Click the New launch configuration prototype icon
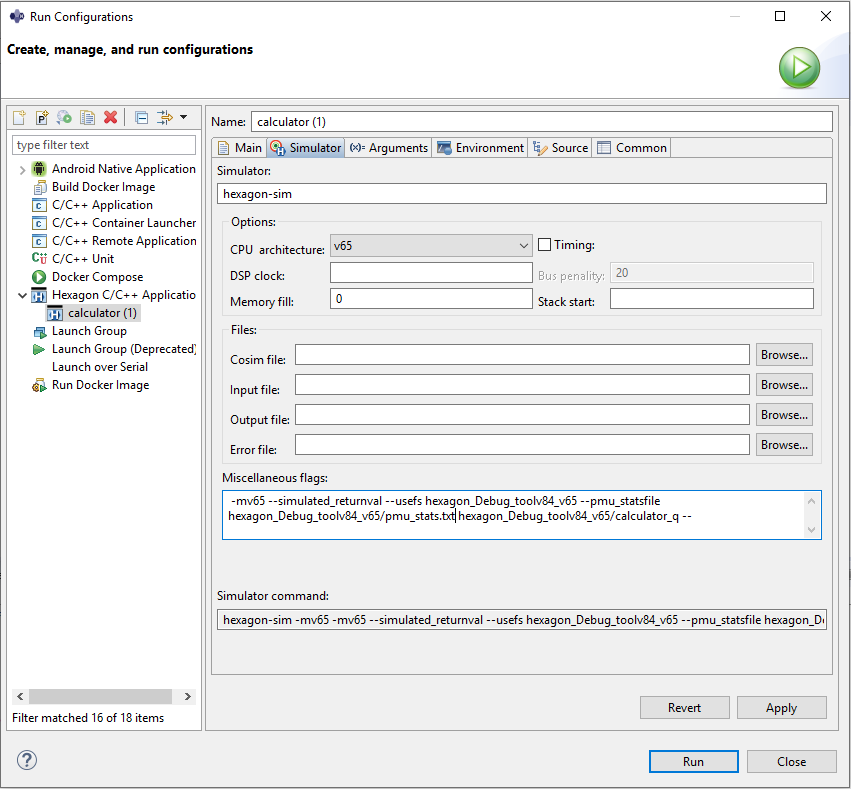The image size is (851, 789). [x=42, y=117]
